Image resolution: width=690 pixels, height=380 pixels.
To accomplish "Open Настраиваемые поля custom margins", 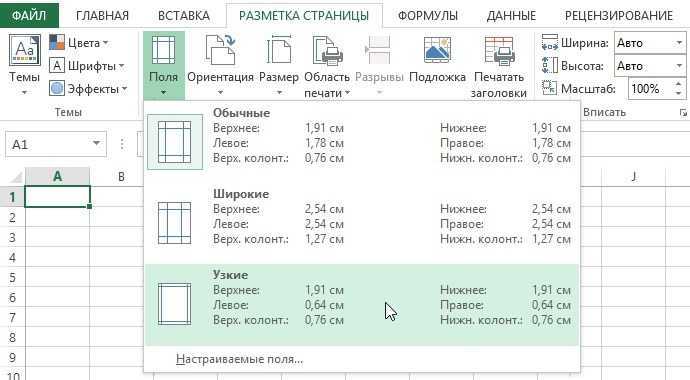I will click(x=239, y=359).
